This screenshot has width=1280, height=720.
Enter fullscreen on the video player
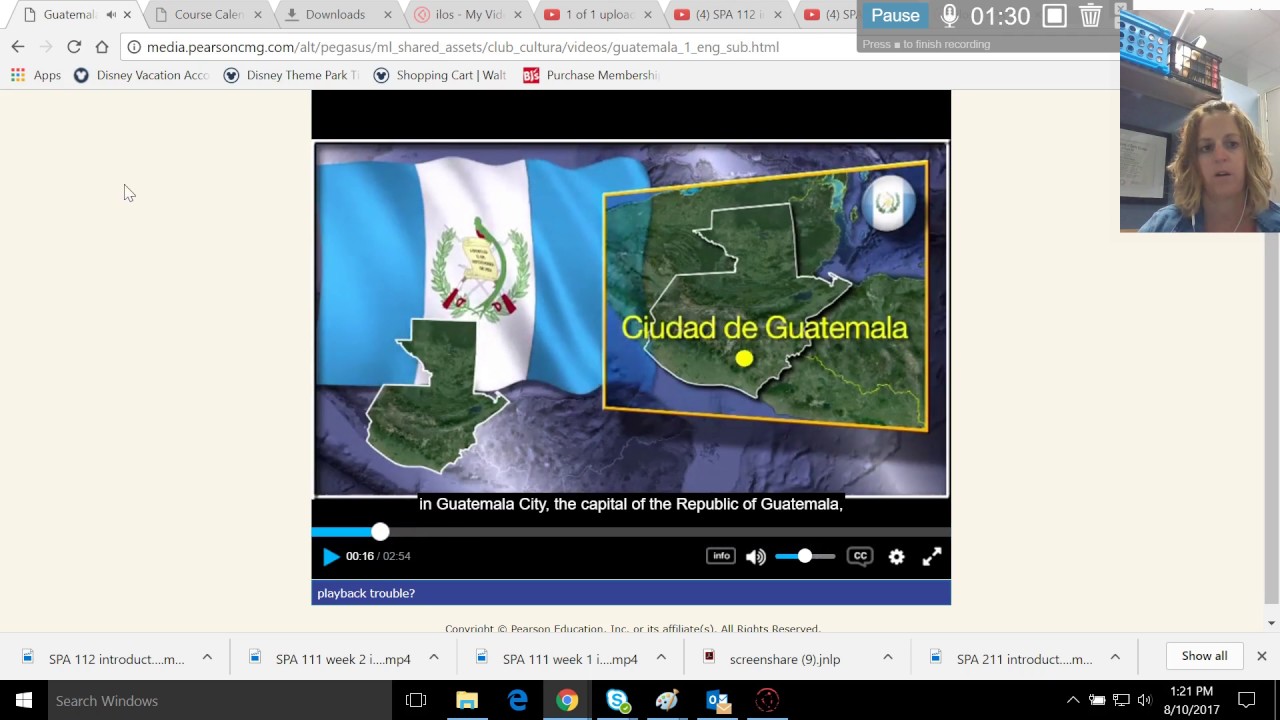pos(932,557)
